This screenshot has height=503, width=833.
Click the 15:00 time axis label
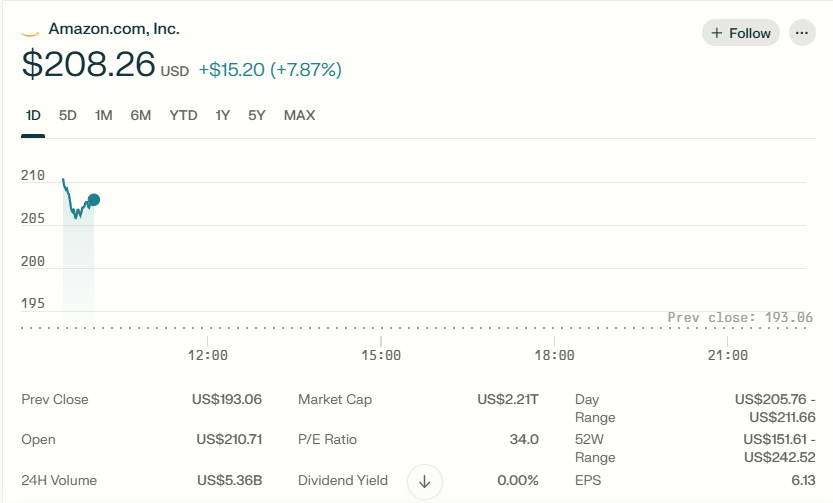(381, 355)
